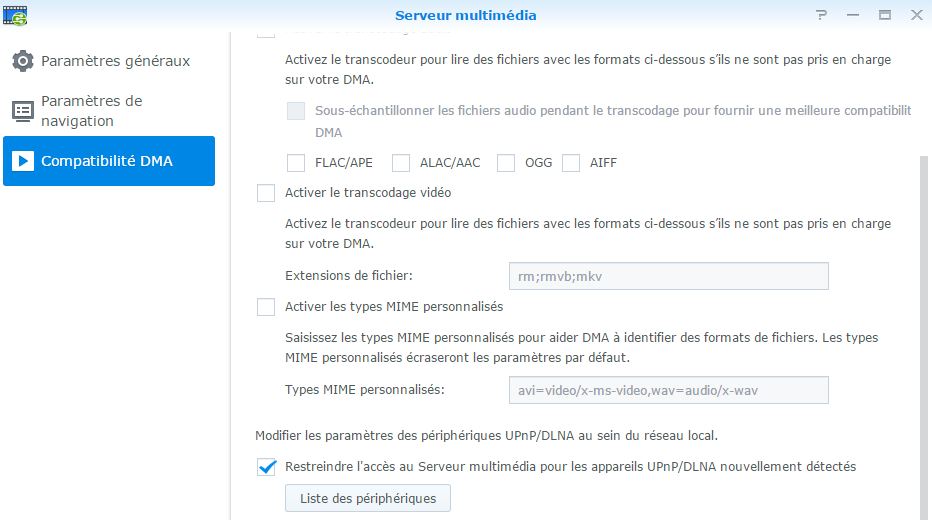Screen dimensions: 932x520
Task: Click the Compatibilité DMA play icon
Action: click(x=23, y=161)
